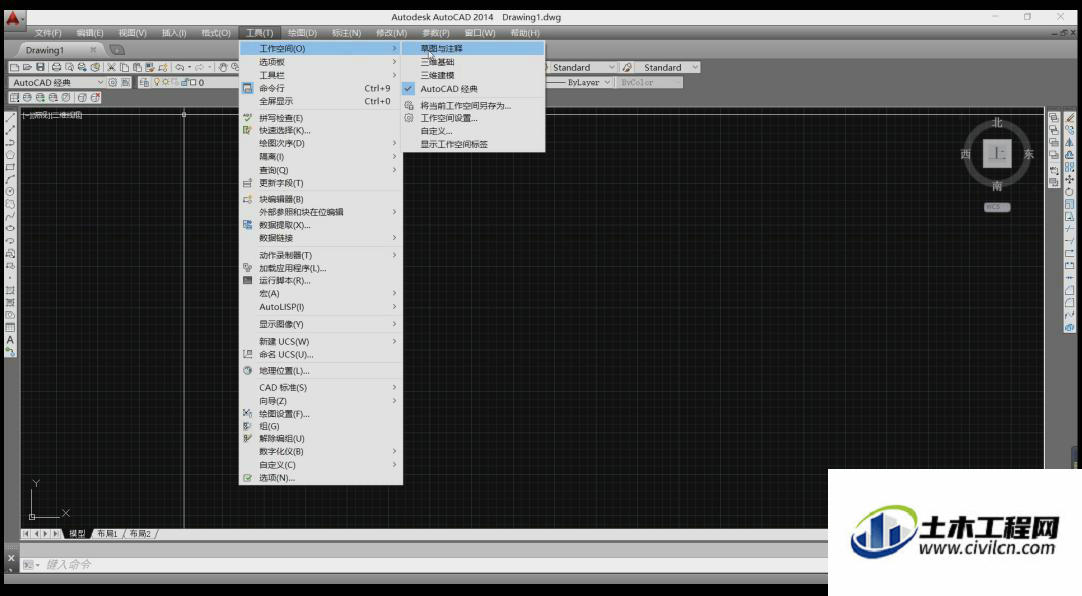The image size is (1082, 596).
Task: Click 加载应用程序(L)... entry
Action: 321,268
